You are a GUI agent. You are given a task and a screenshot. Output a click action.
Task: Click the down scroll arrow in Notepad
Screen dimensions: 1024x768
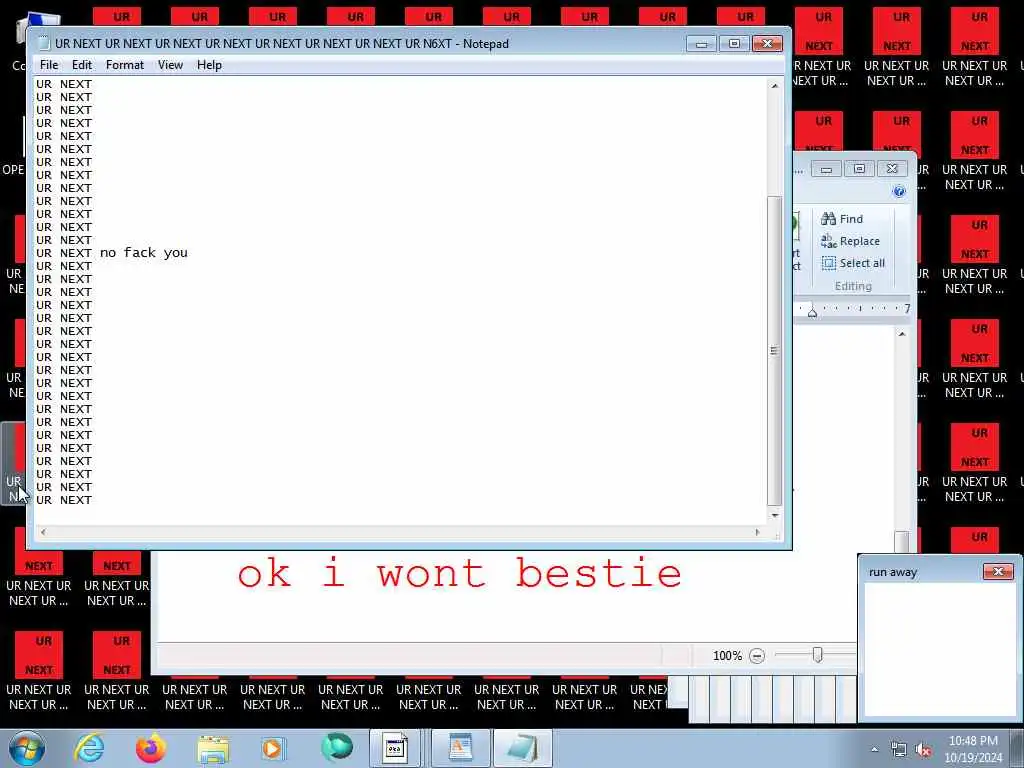click(775, 515)
